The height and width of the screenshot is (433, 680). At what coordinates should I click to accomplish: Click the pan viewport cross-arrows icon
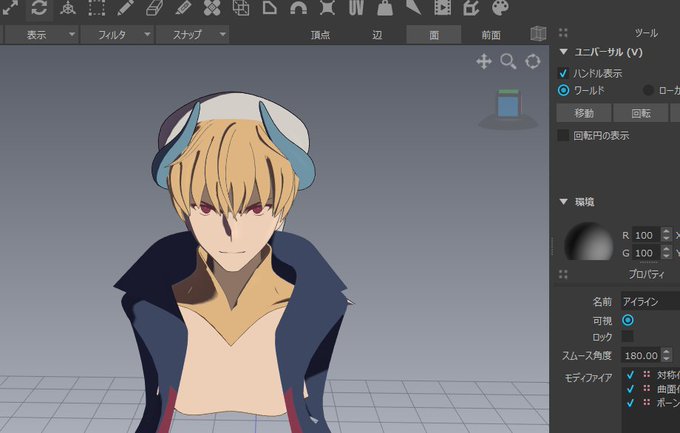click(x=484, y=62)
